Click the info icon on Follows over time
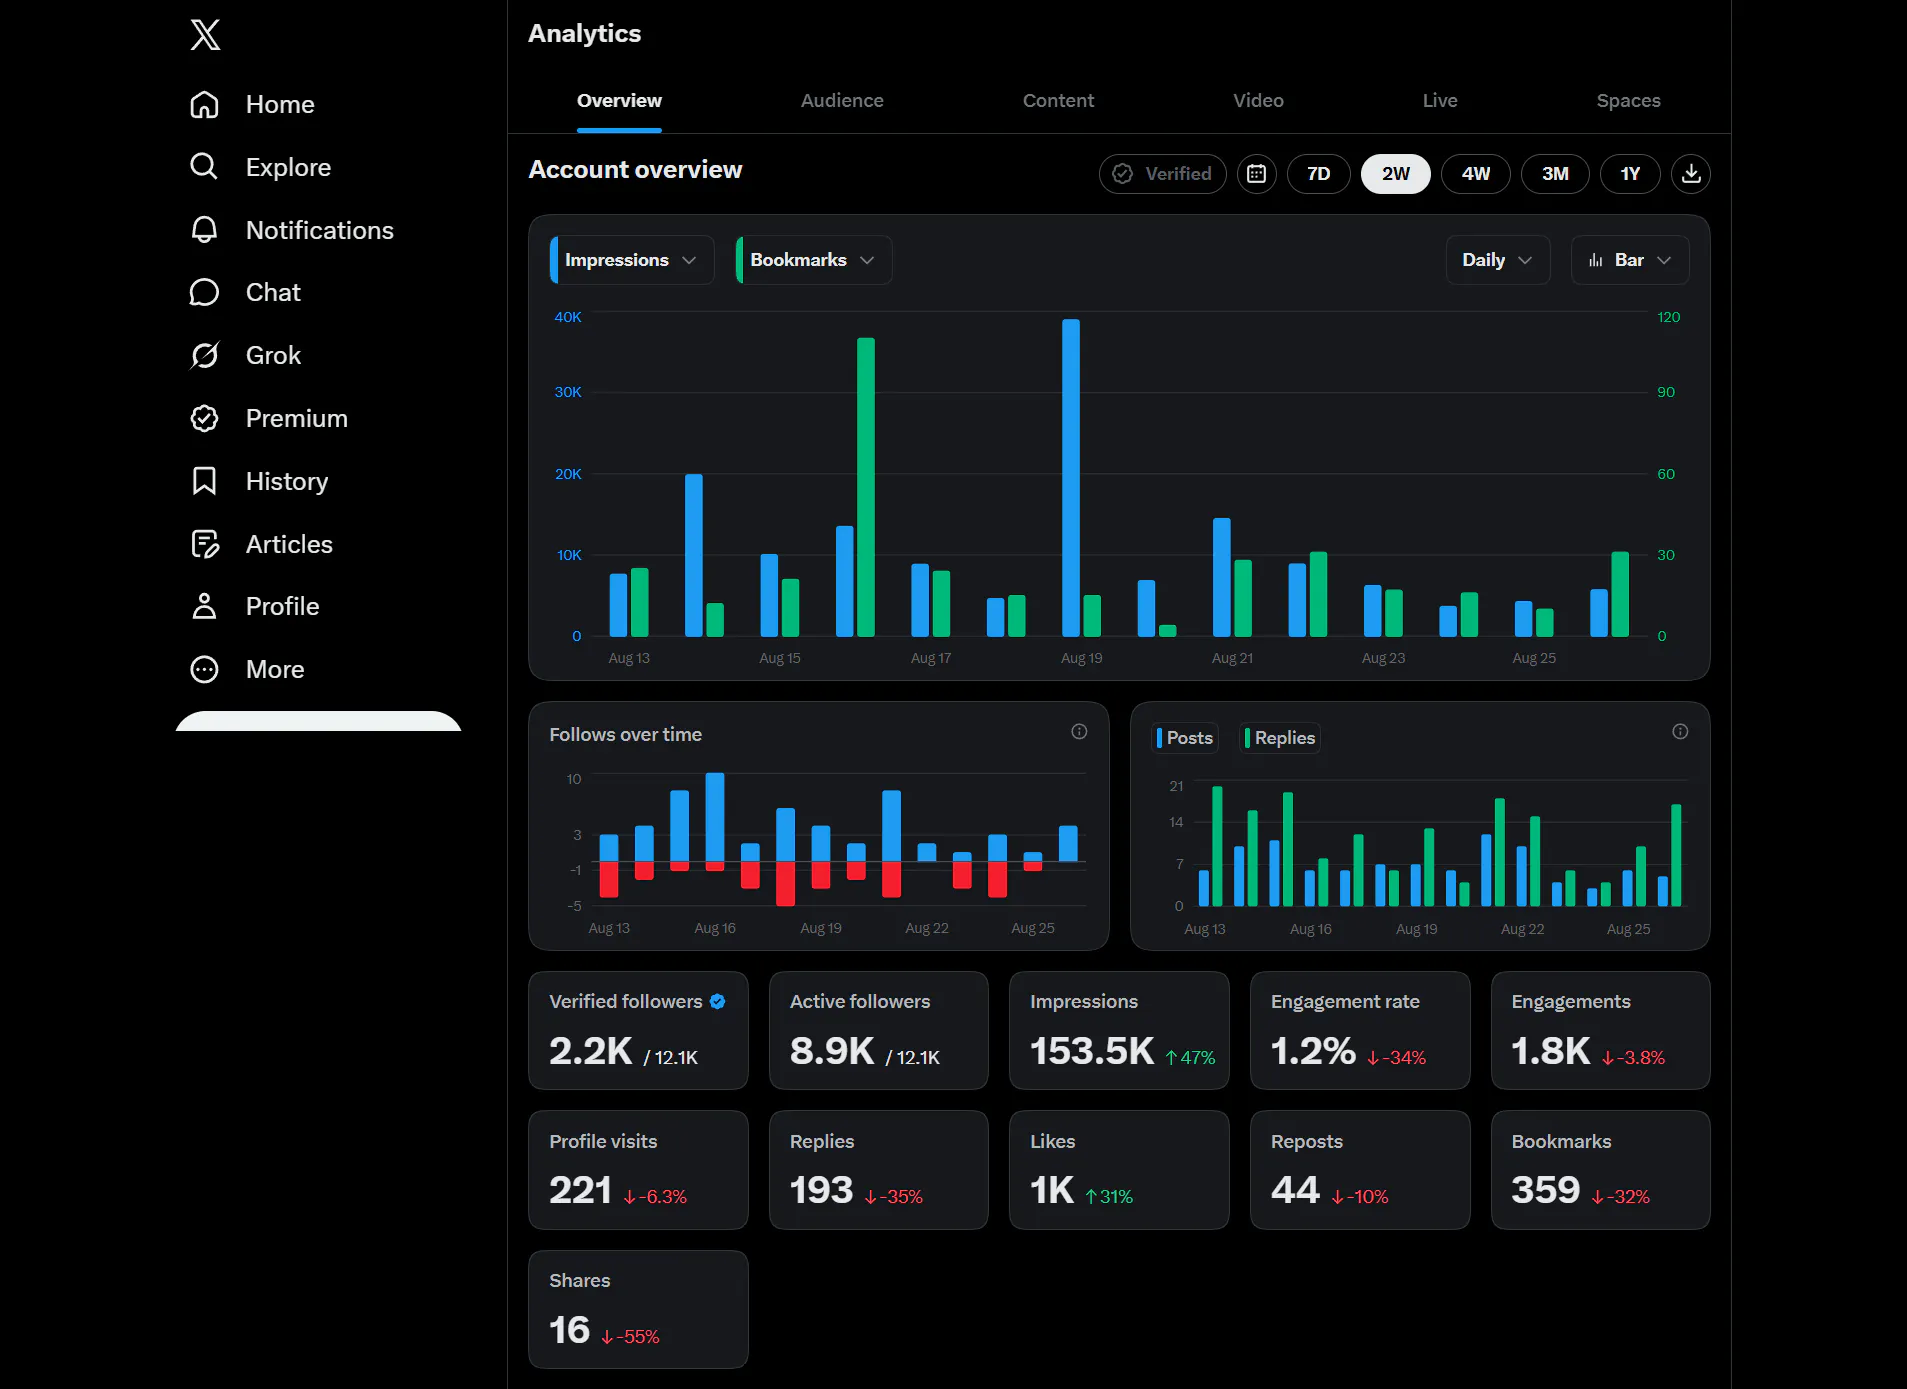The width and height of the screenshot is (1907, 1389). pyautogui.click(x=1079, y=732)
